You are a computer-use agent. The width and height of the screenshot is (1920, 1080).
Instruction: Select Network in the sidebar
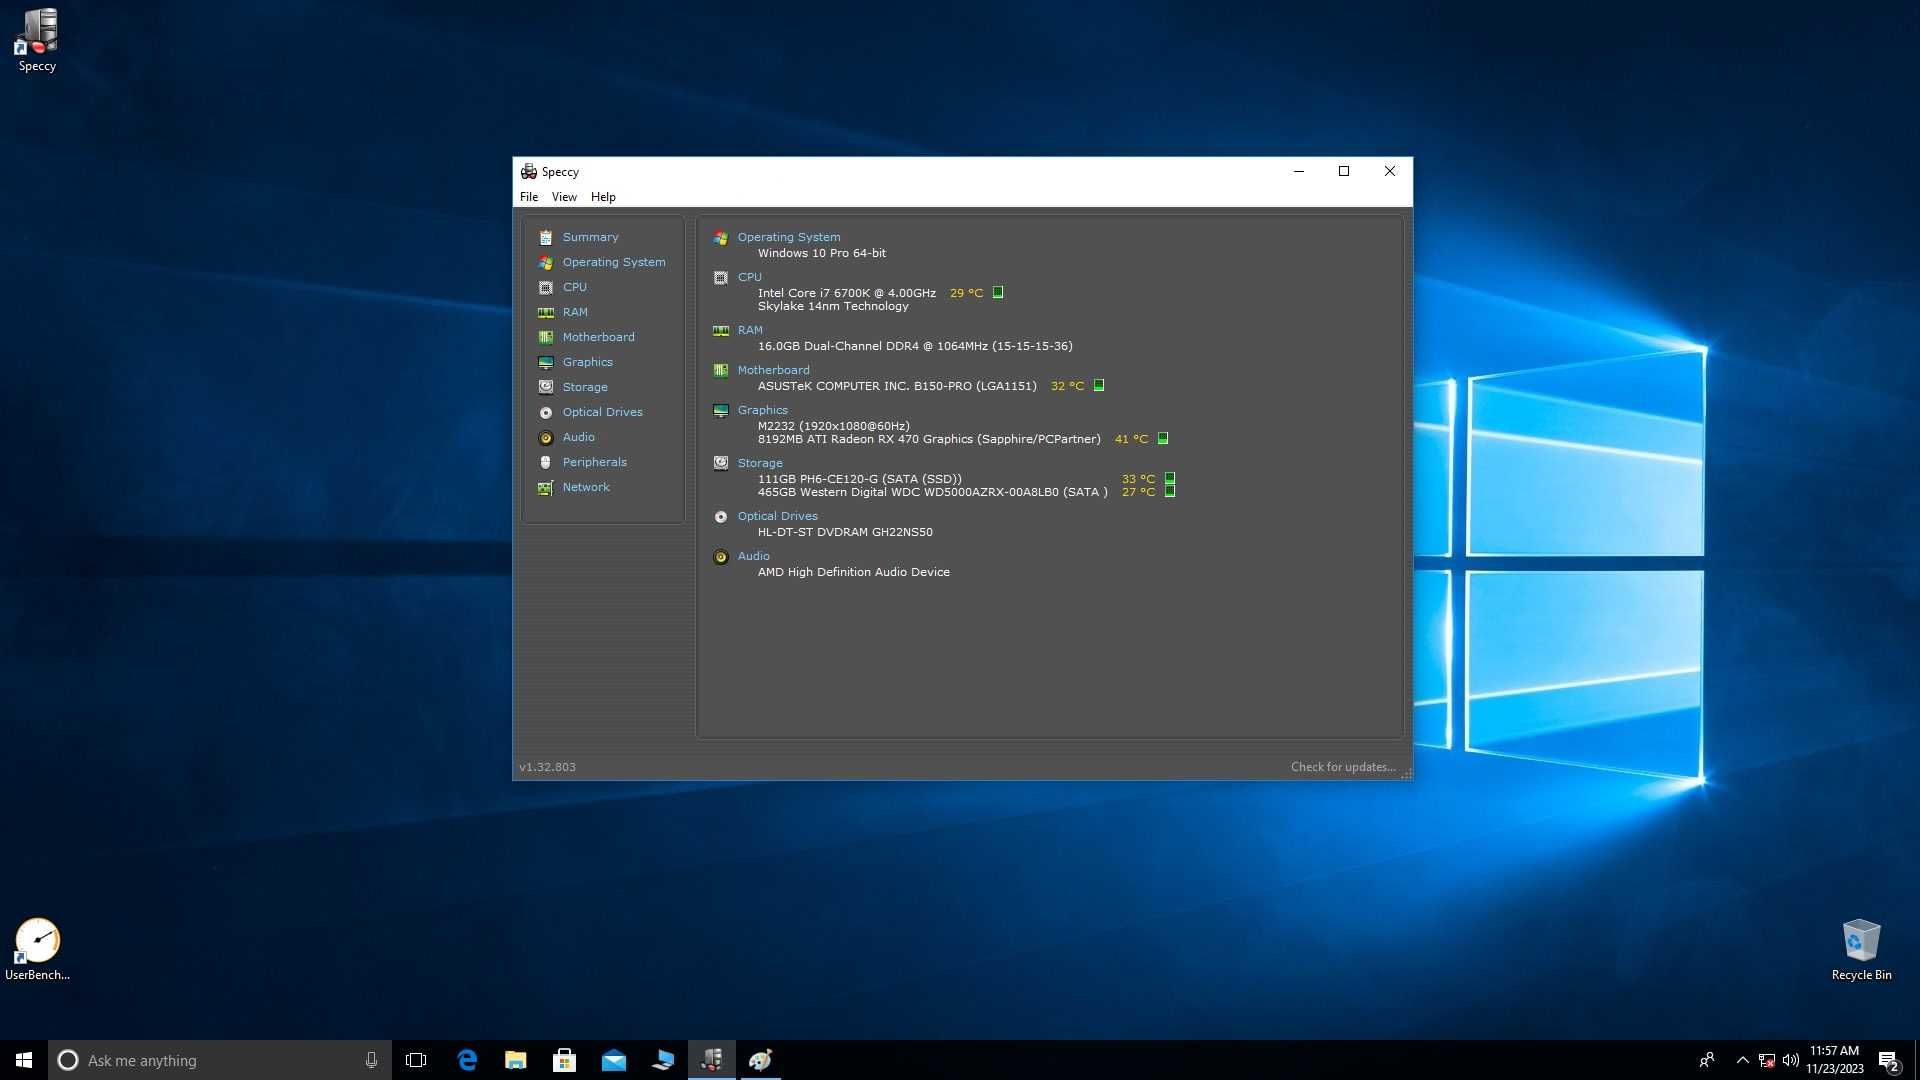[x=585, y=487]
